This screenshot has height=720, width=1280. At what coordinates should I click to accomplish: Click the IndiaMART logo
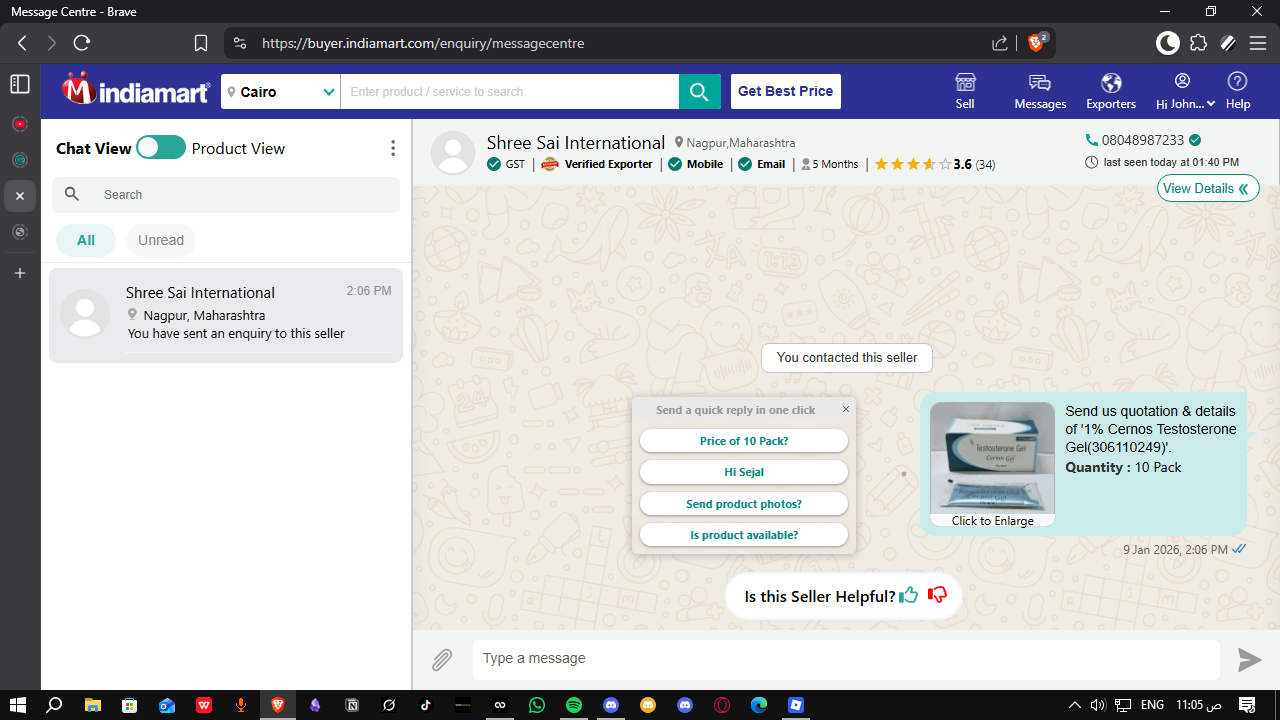135,90
